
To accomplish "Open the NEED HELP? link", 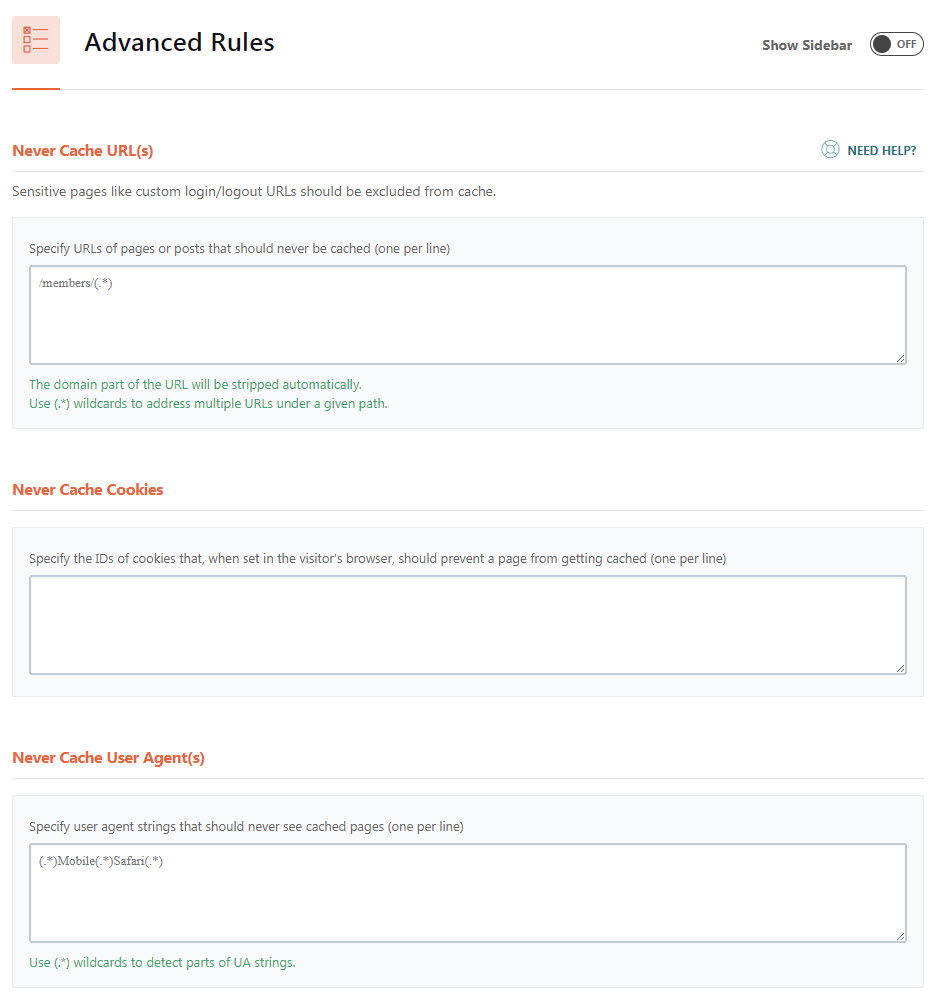I will click(882, 150).
